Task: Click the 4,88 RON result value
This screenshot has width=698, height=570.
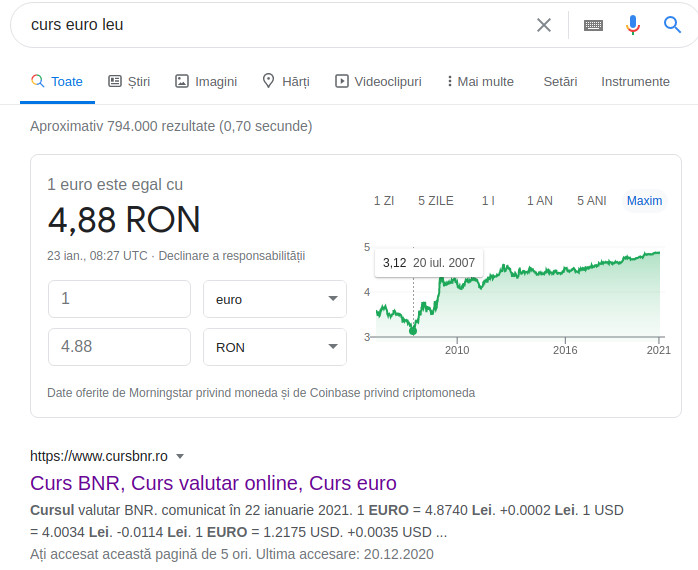Action: click(x=124, y=220)
